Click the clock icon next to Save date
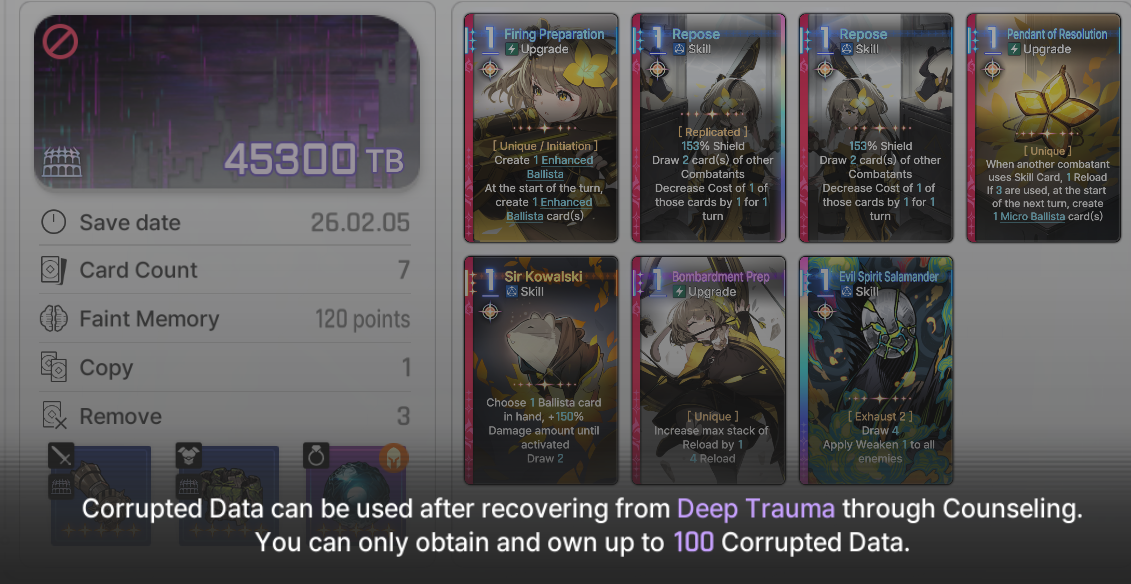The image size is (1131, 584). click(x=53, y=221)
